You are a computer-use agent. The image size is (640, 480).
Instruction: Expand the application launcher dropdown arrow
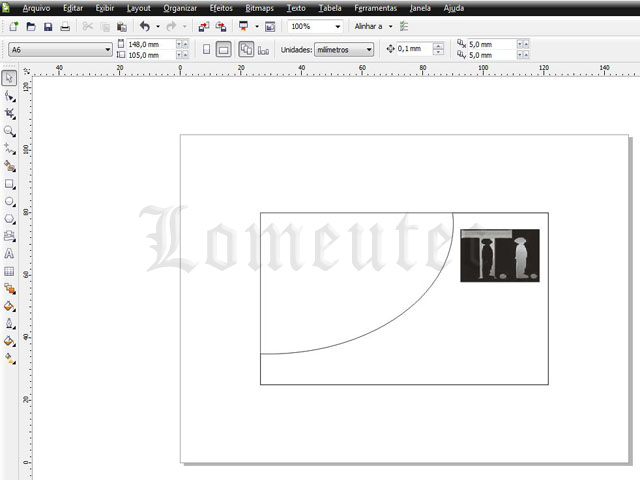click(257, 27)
